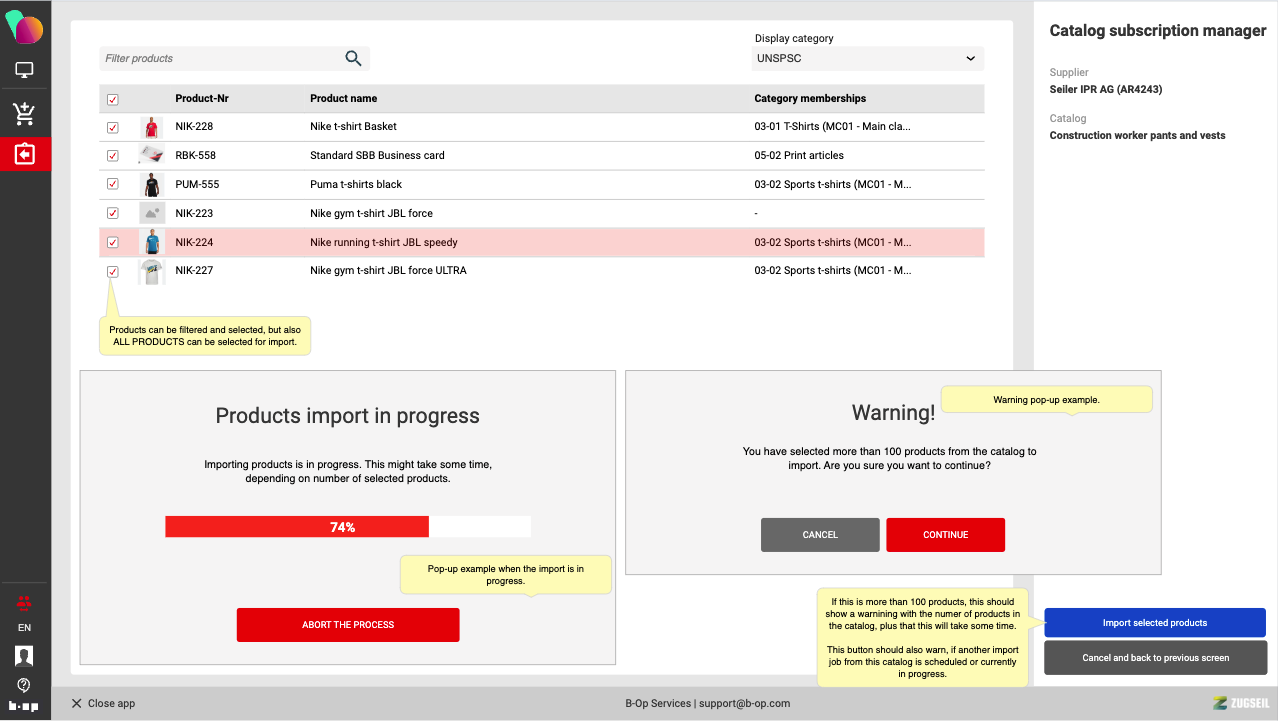1278x721 pixels.
Task: Click the NIK-224 product thumbnail
Action: tap(151, 242)
